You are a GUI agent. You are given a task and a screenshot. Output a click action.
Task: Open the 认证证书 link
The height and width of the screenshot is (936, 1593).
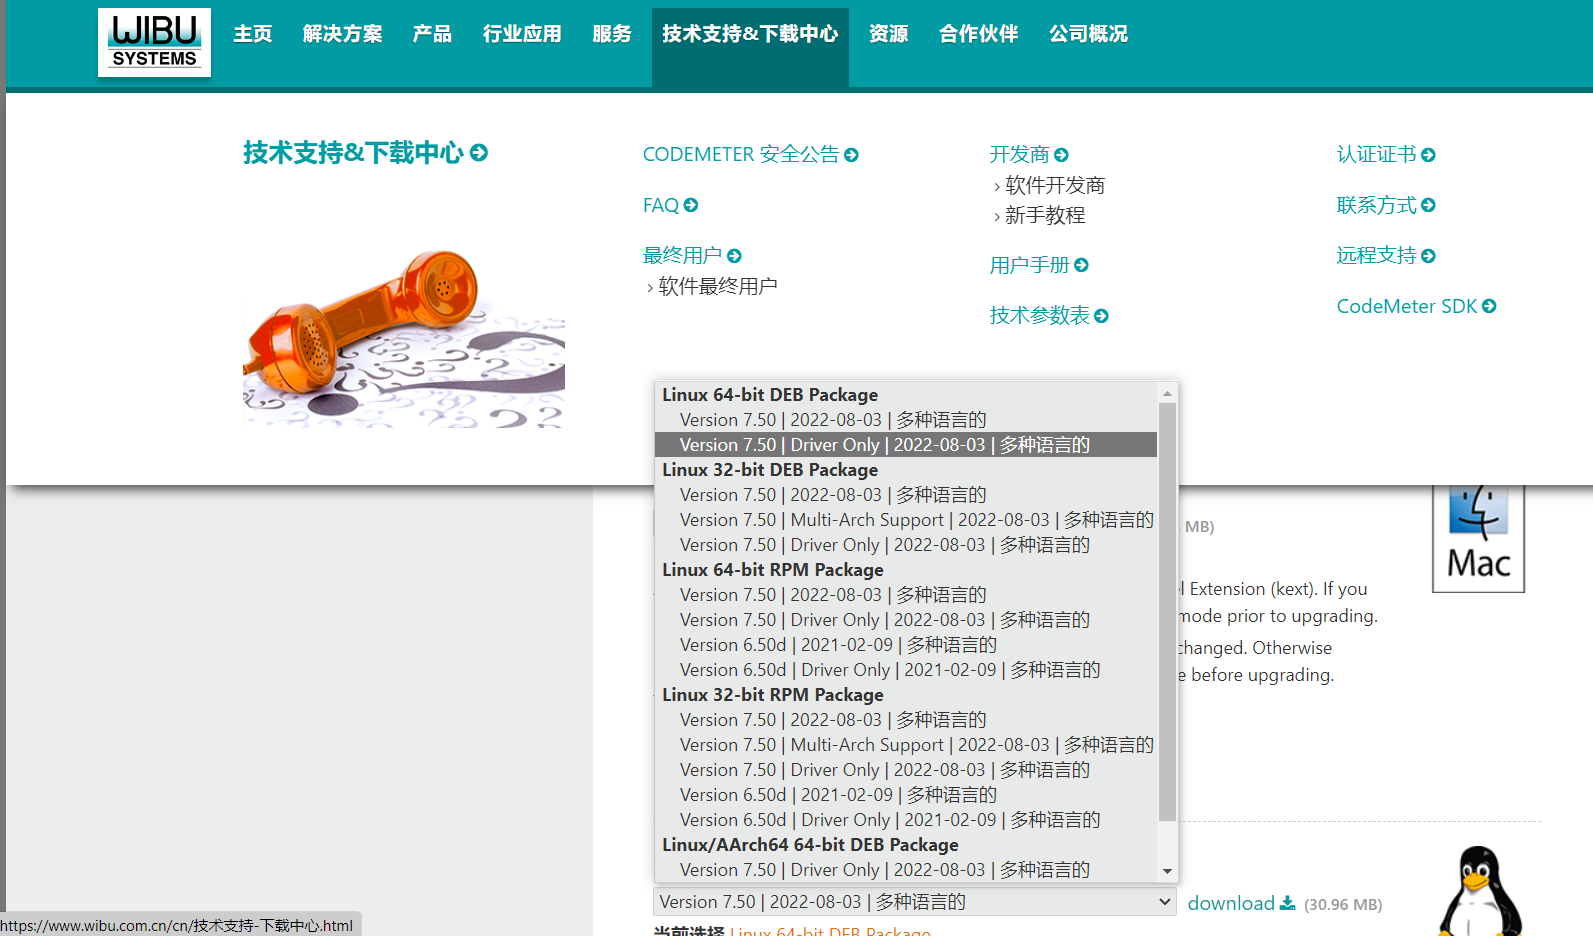click(x=1376, y=154)
